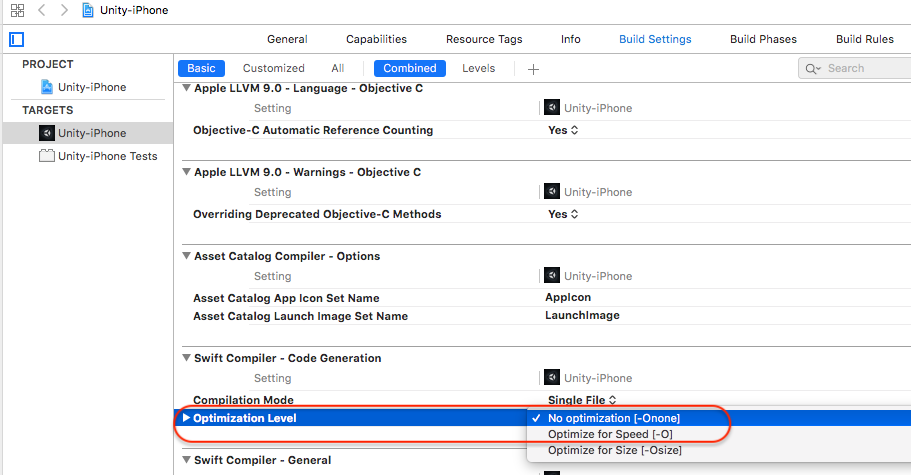This screenshot has height=475, width=911.
Task: Open Objective-C Automatic Reference Counting Yes popup
Action: (x=563, y=130)
